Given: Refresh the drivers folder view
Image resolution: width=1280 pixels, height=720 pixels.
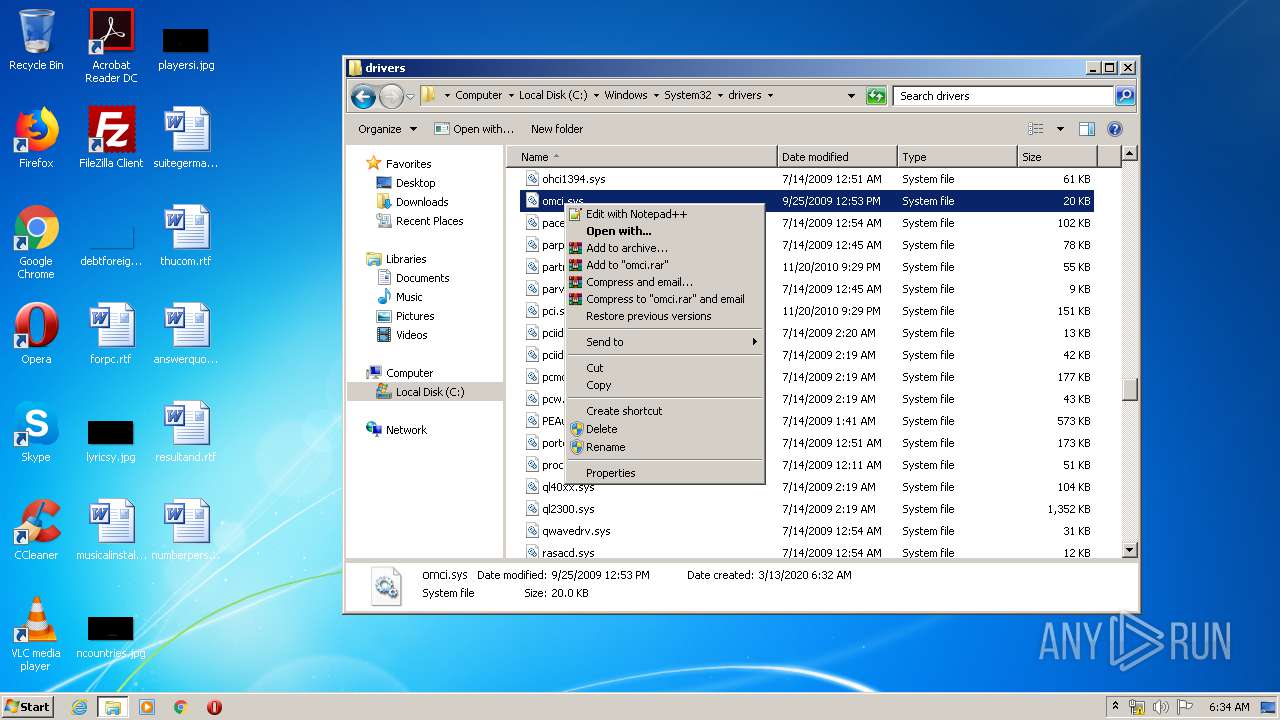Looking at the screenshot, I should pyautogui.click(x=876, y=96).
